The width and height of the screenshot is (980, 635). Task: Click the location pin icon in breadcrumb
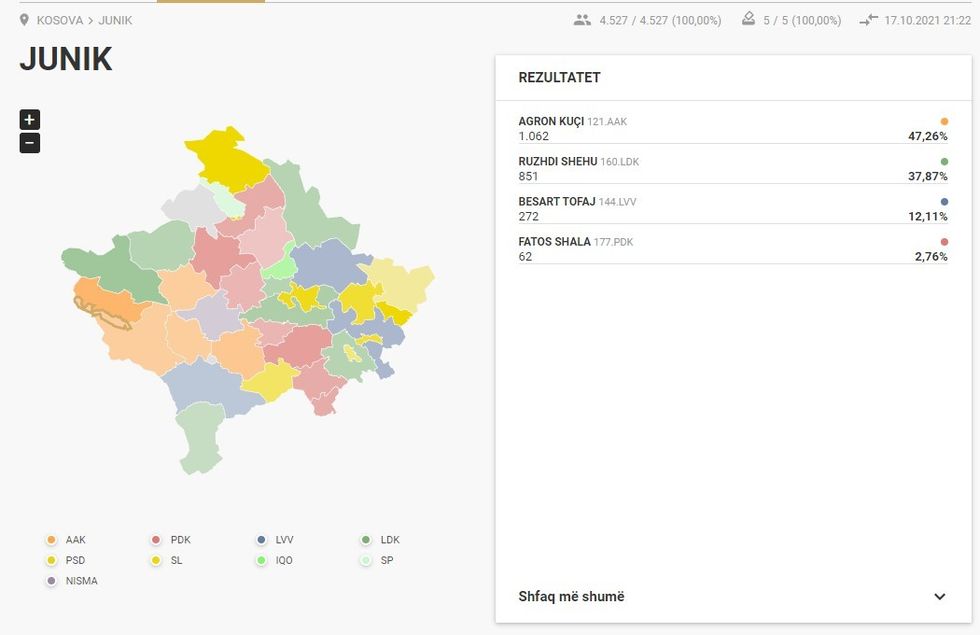pyautogui.click(x=24, y=20)
